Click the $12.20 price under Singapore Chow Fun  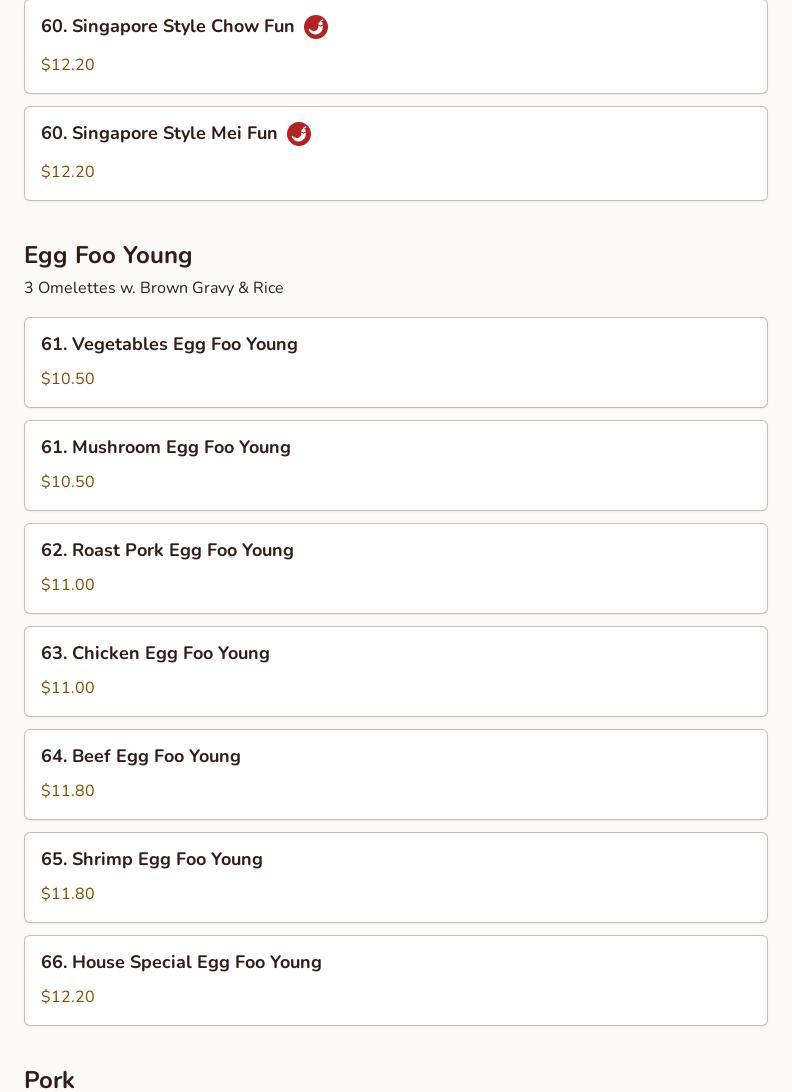click(x=68, y=65)
